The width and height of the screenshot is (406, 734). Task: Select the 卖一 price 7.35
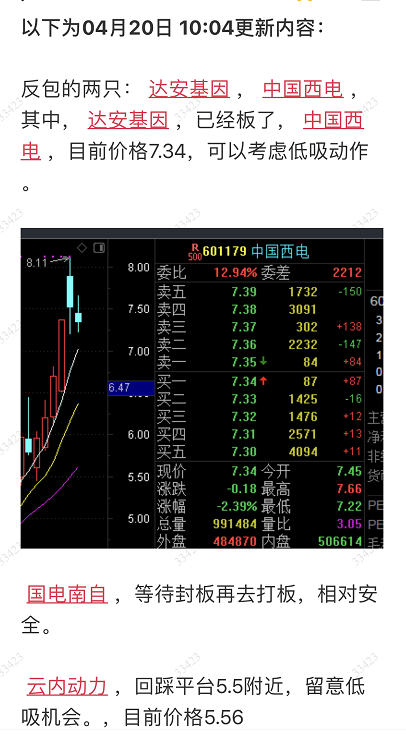[x=244, y=362]
